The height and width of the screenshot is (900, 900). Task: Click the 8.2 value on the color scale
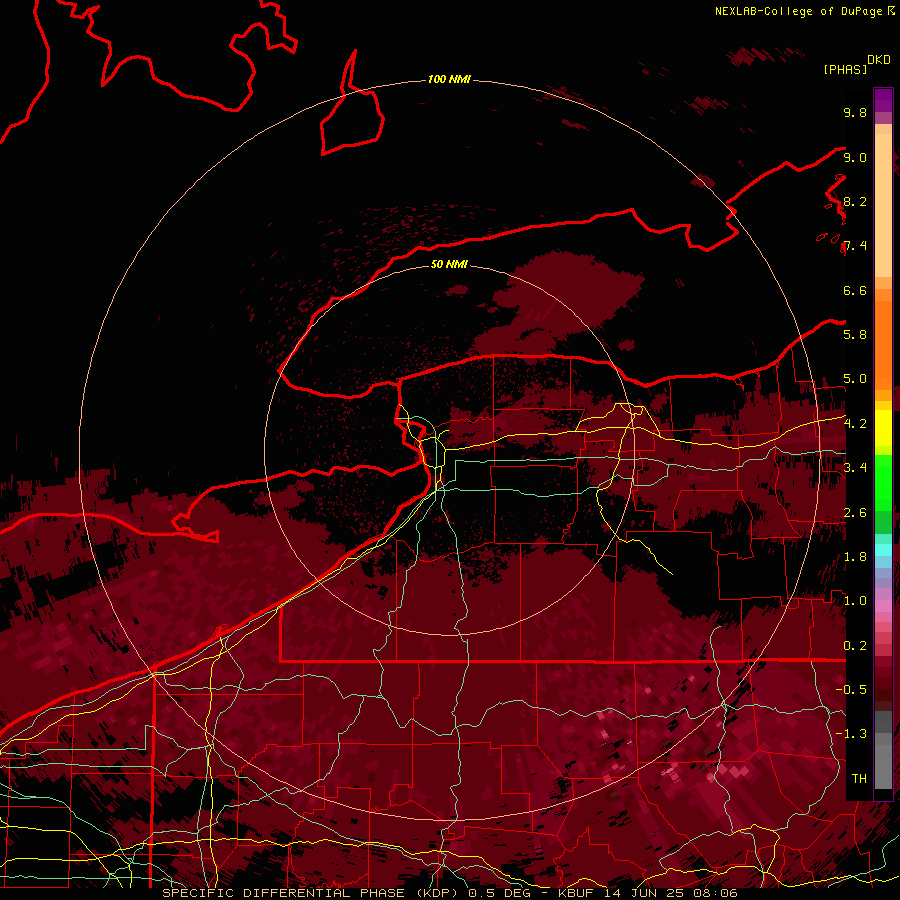pos(855,201)
